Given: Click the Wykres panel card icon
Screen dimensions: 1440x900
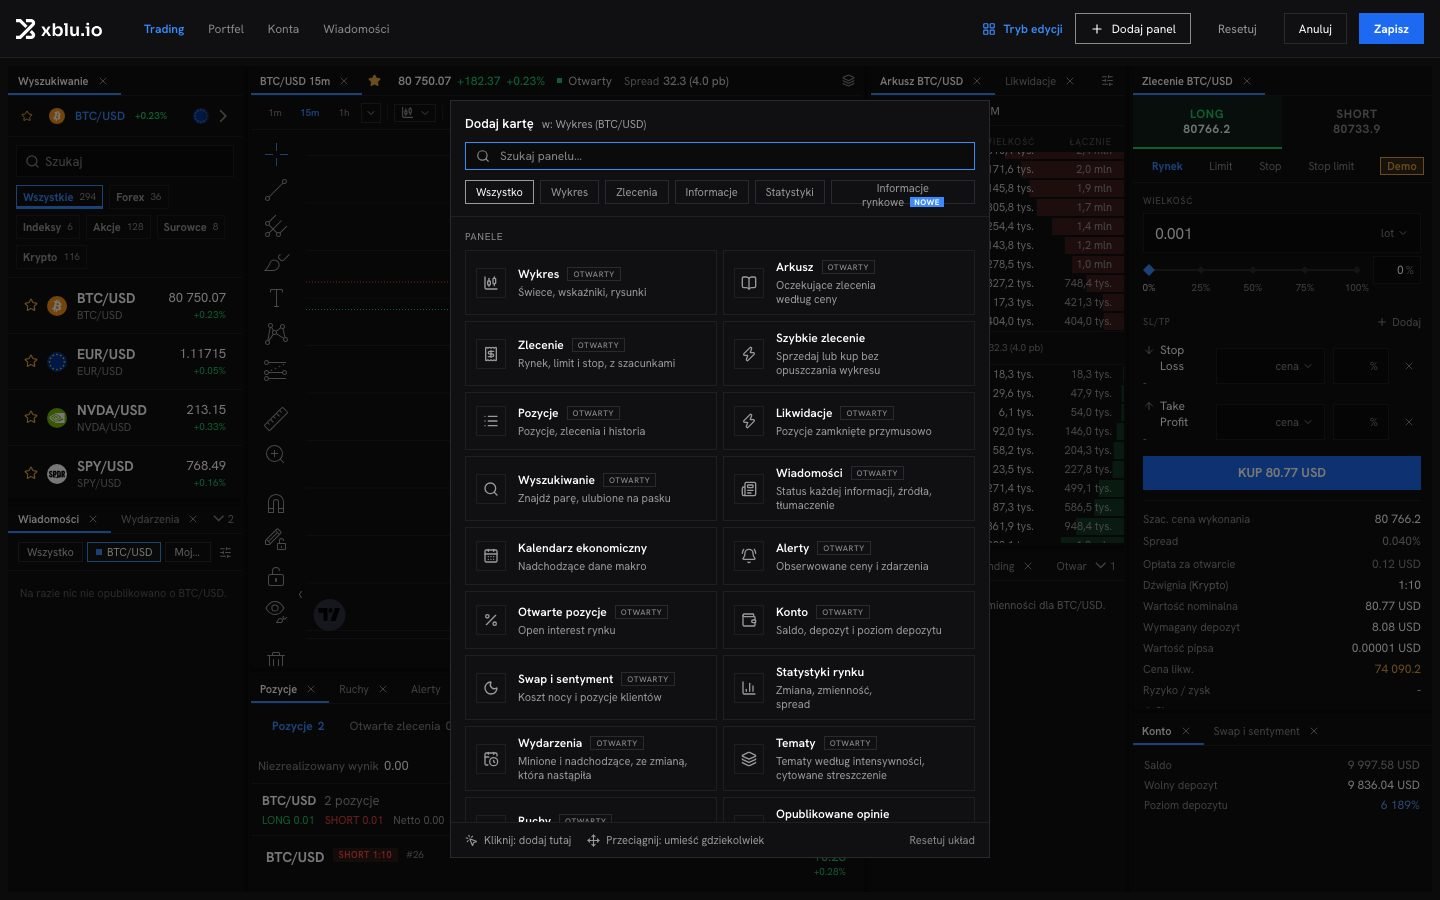Looking at the screenshot, I should pos(491,283).
